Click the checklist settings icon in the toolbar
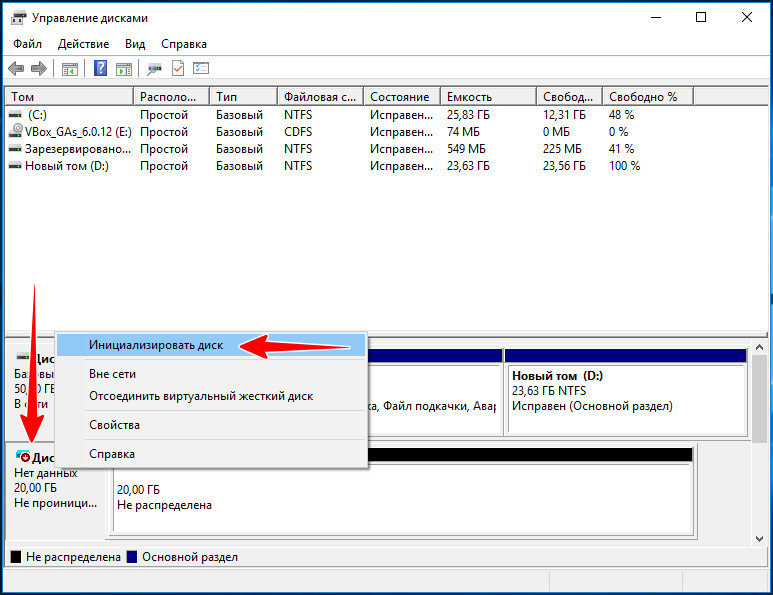Screen dimensions: 773x595 (201, 69)
